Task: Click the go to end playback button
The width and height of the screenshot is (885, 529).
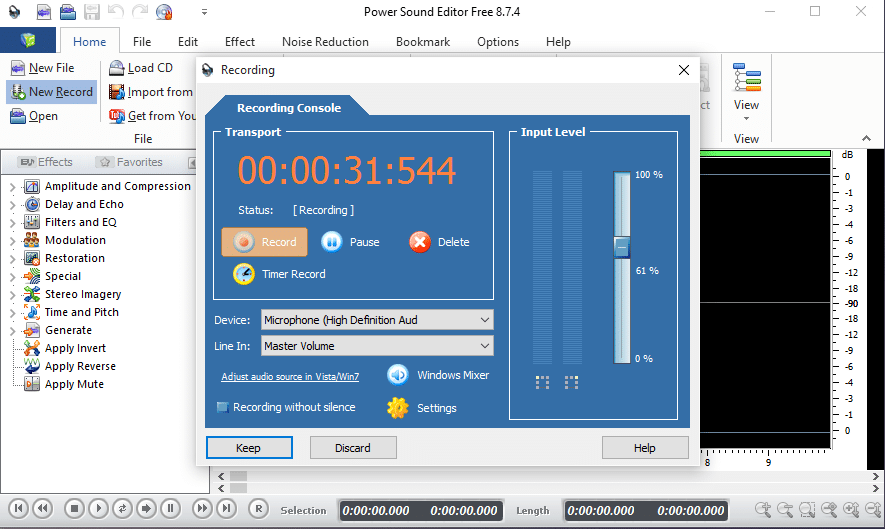Action: [226, 509]
